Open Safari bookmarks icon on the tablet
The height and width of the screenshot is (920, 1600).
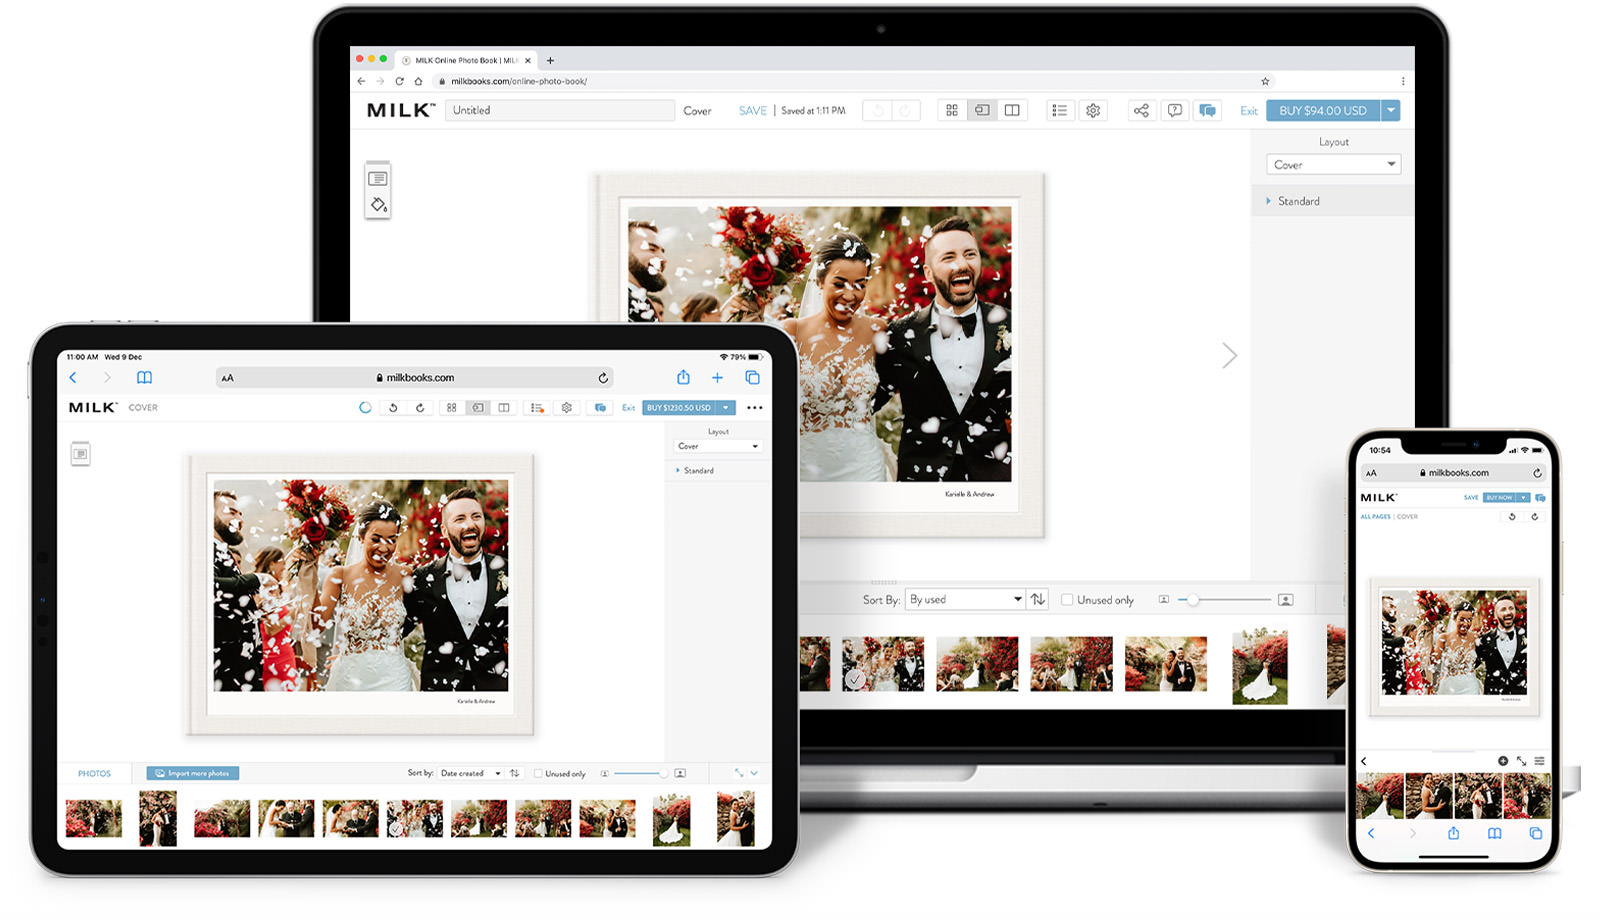tap(144, 377)
